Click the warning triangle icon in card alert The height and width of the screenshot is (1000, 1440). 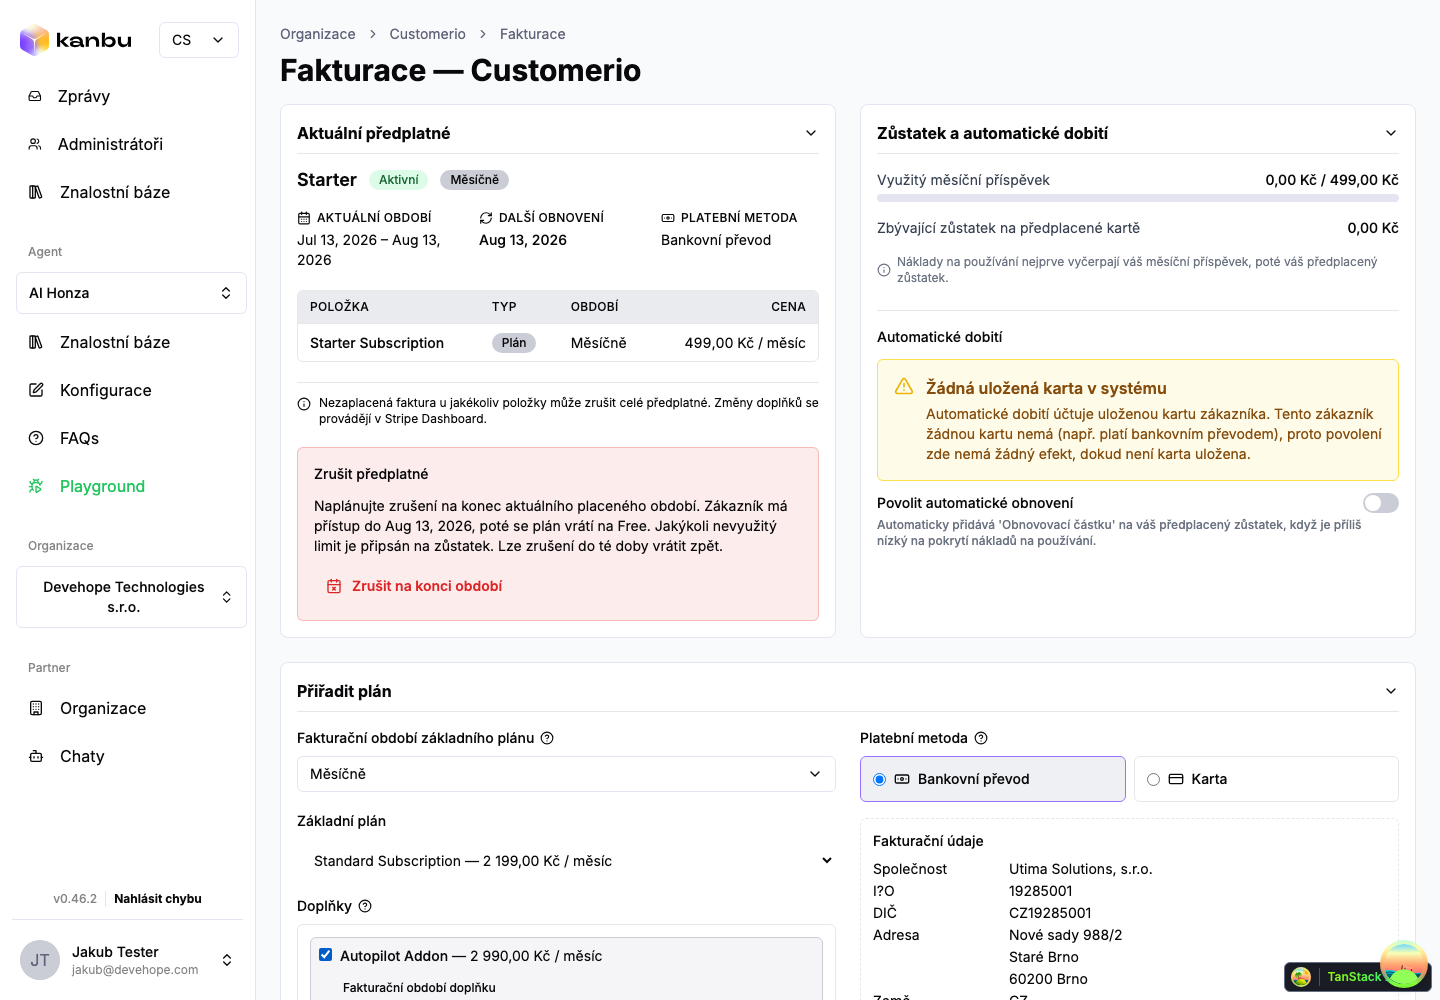point(904,386)
